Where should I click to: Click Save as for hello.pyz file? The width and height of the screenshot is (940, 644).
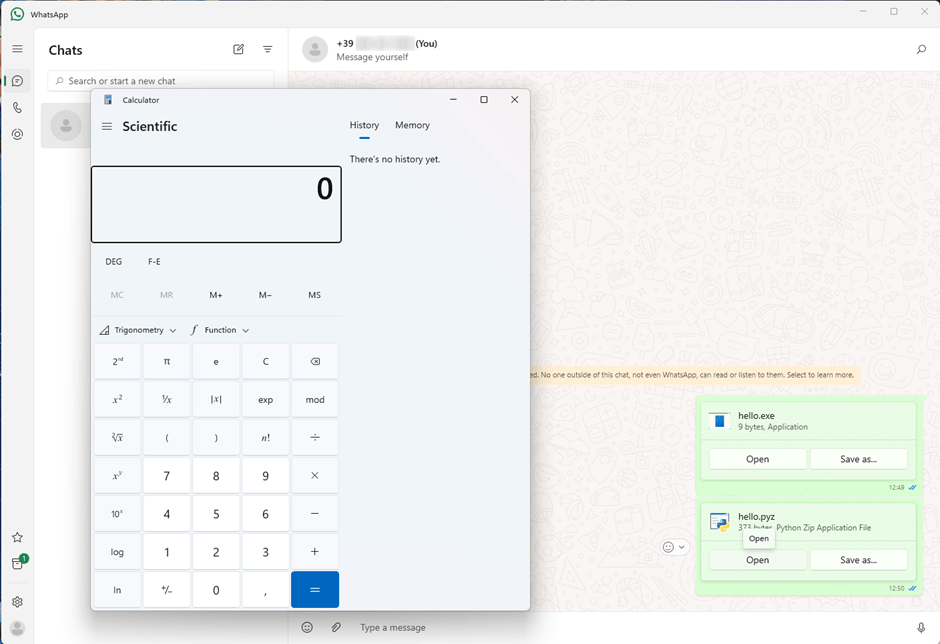[x=858, y=560]
